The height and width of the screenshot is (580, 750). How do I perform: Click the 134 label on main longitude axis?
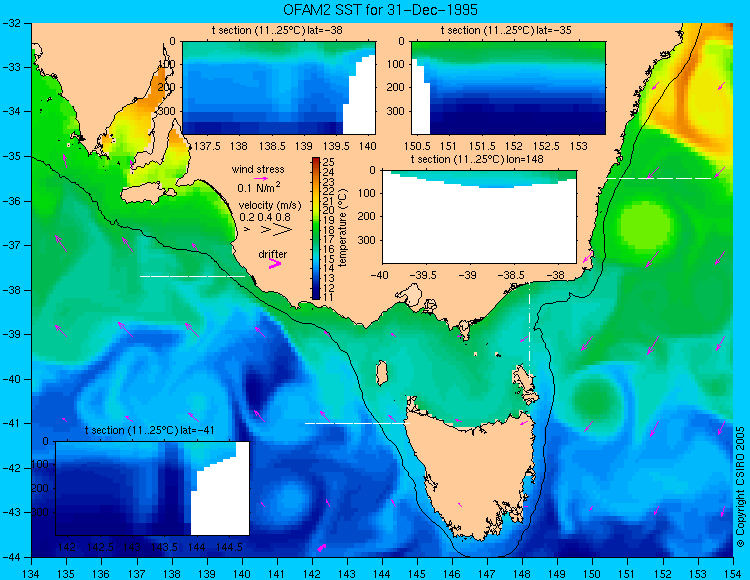click(x=32, y=574)
